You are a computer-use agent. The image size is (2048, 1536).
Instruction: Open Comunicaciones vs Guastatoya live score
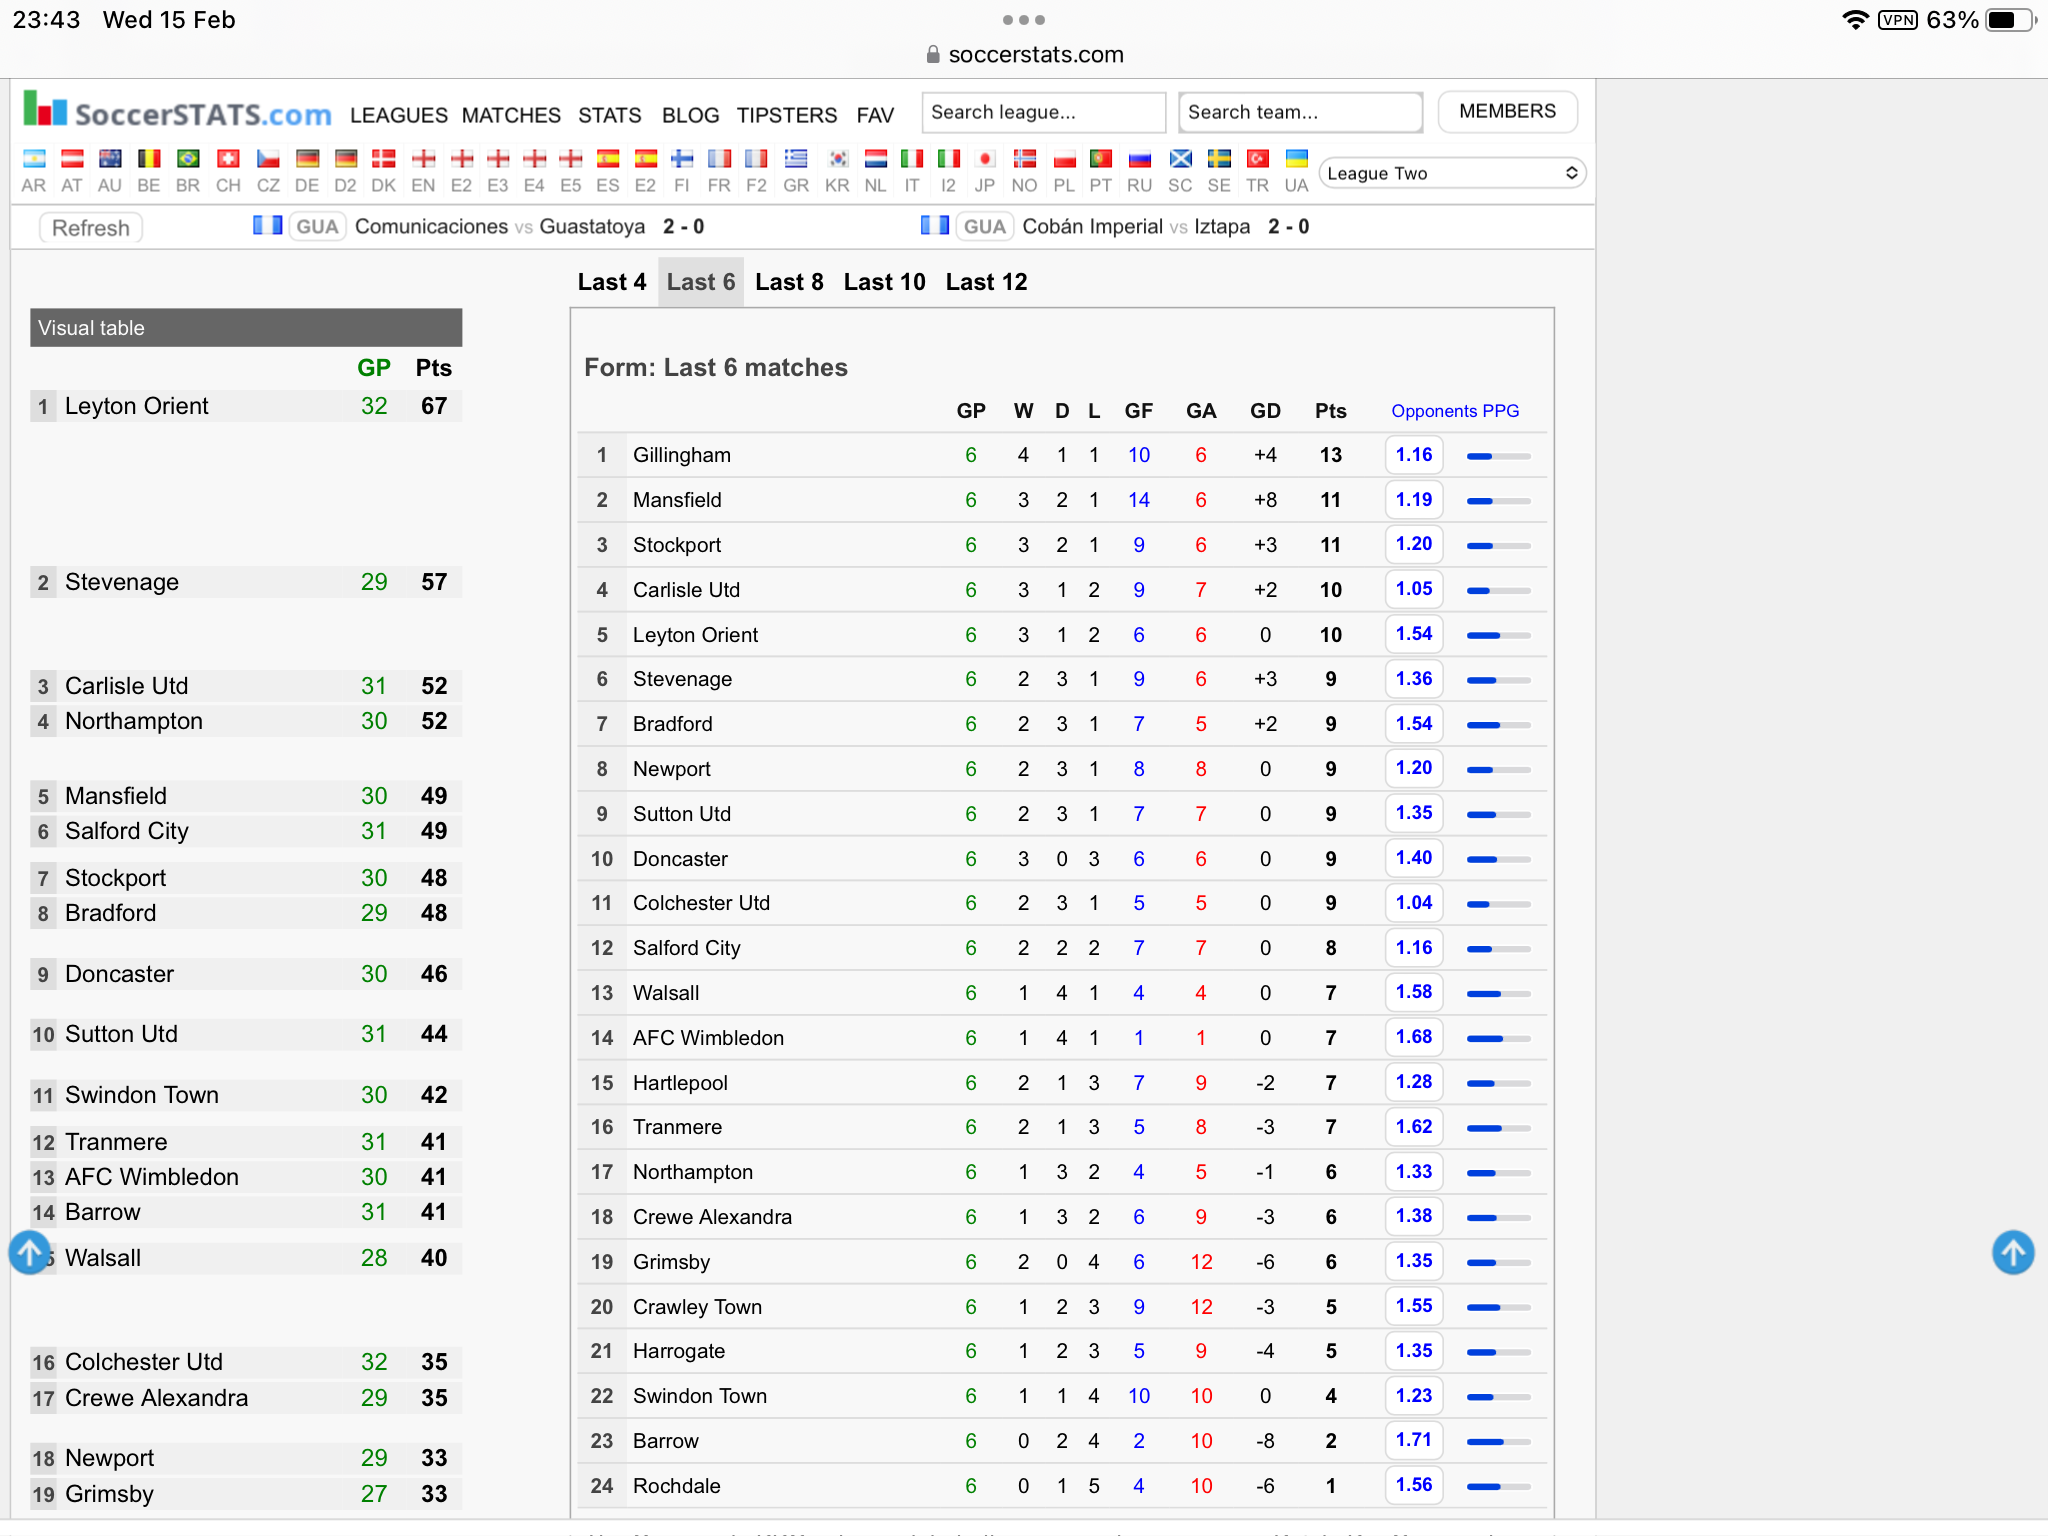[x=500, y=227]
